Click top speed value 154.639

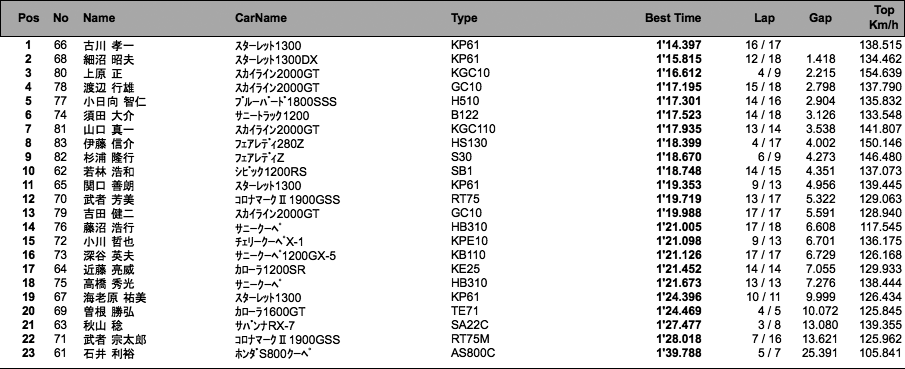coord(880,73)
